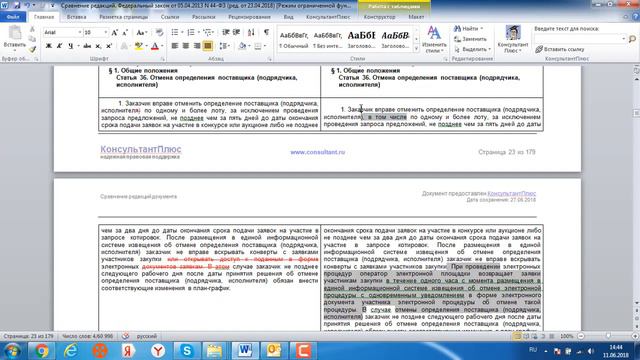640x360 pixels.
Task: Switch to the Рецензирование tab
Action: (x=249, y=17)
